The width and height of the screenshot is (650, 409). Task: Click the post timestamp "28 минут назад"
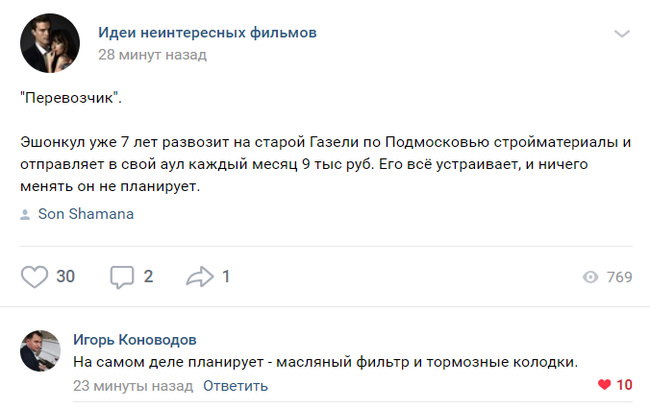tap(152, 55)
